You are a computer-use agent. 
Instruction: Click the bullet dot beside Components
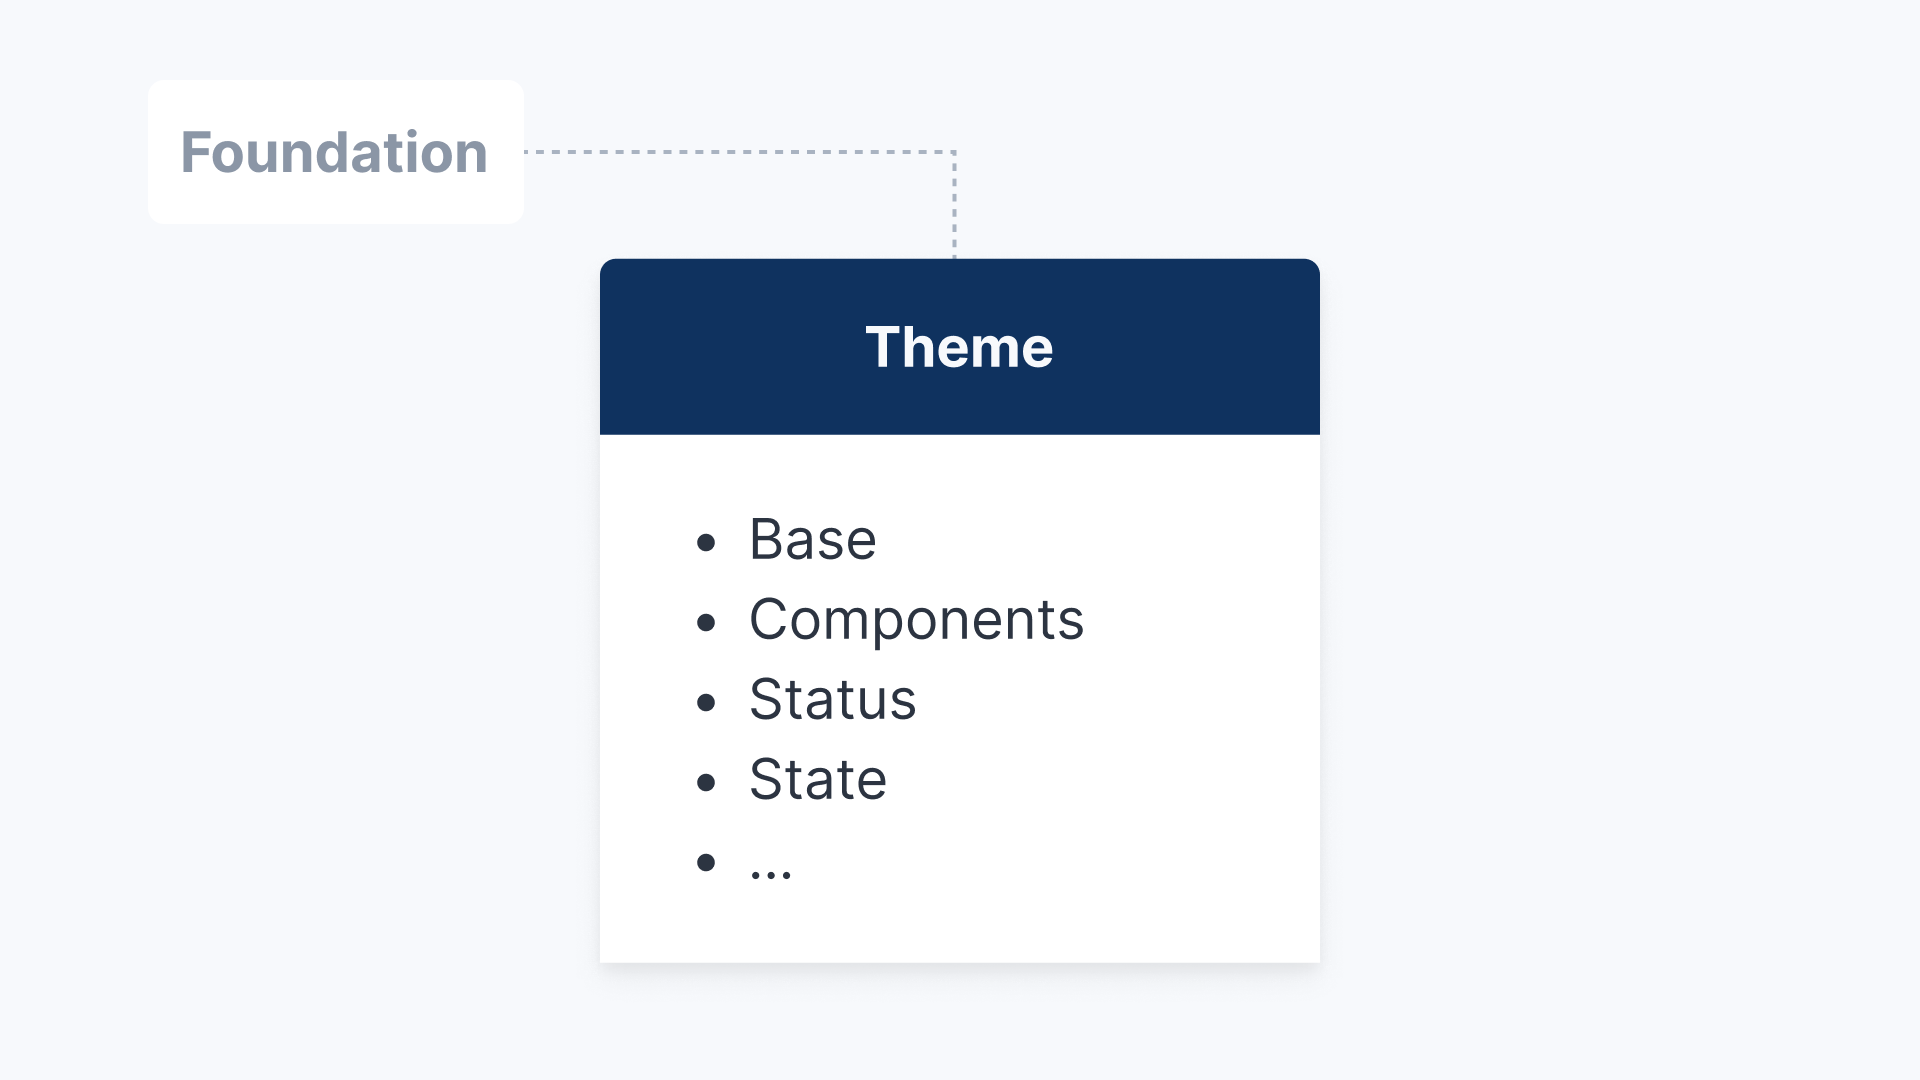click(706, 623)
